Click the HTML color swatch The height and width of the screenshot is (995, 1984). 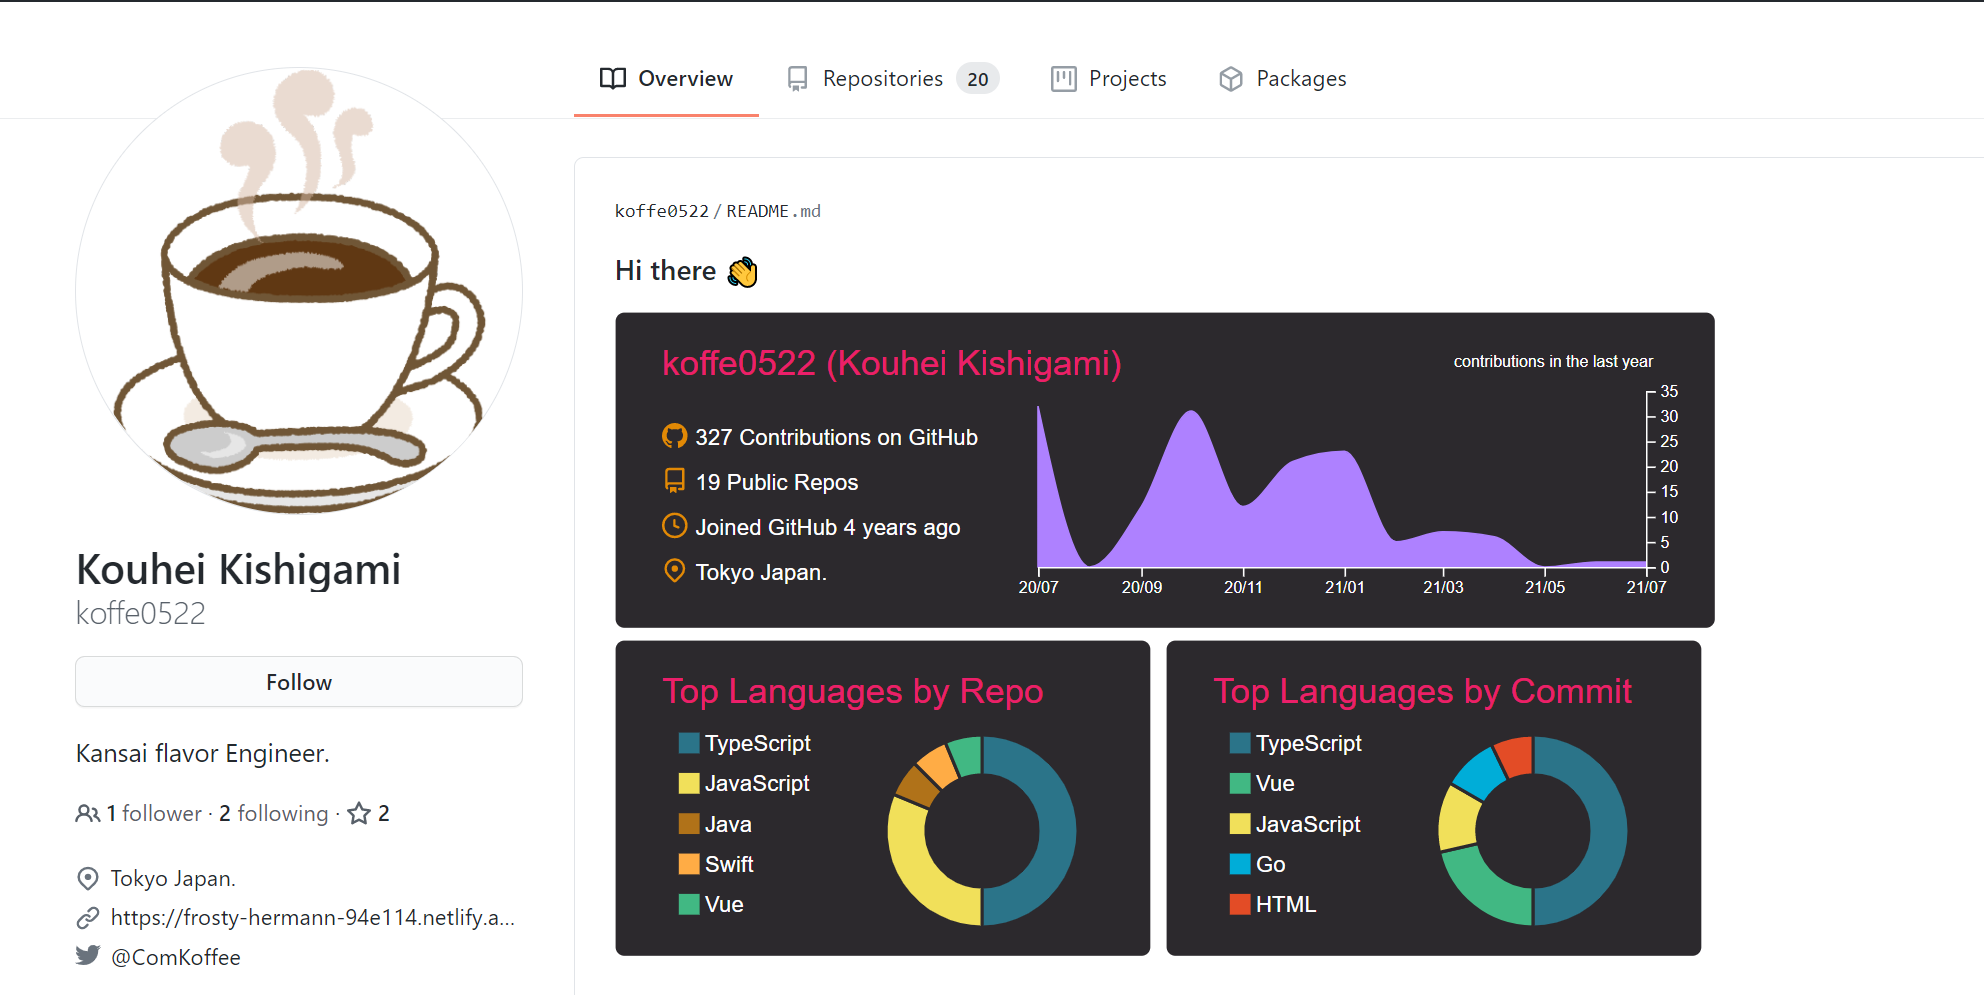(1240, 904)
